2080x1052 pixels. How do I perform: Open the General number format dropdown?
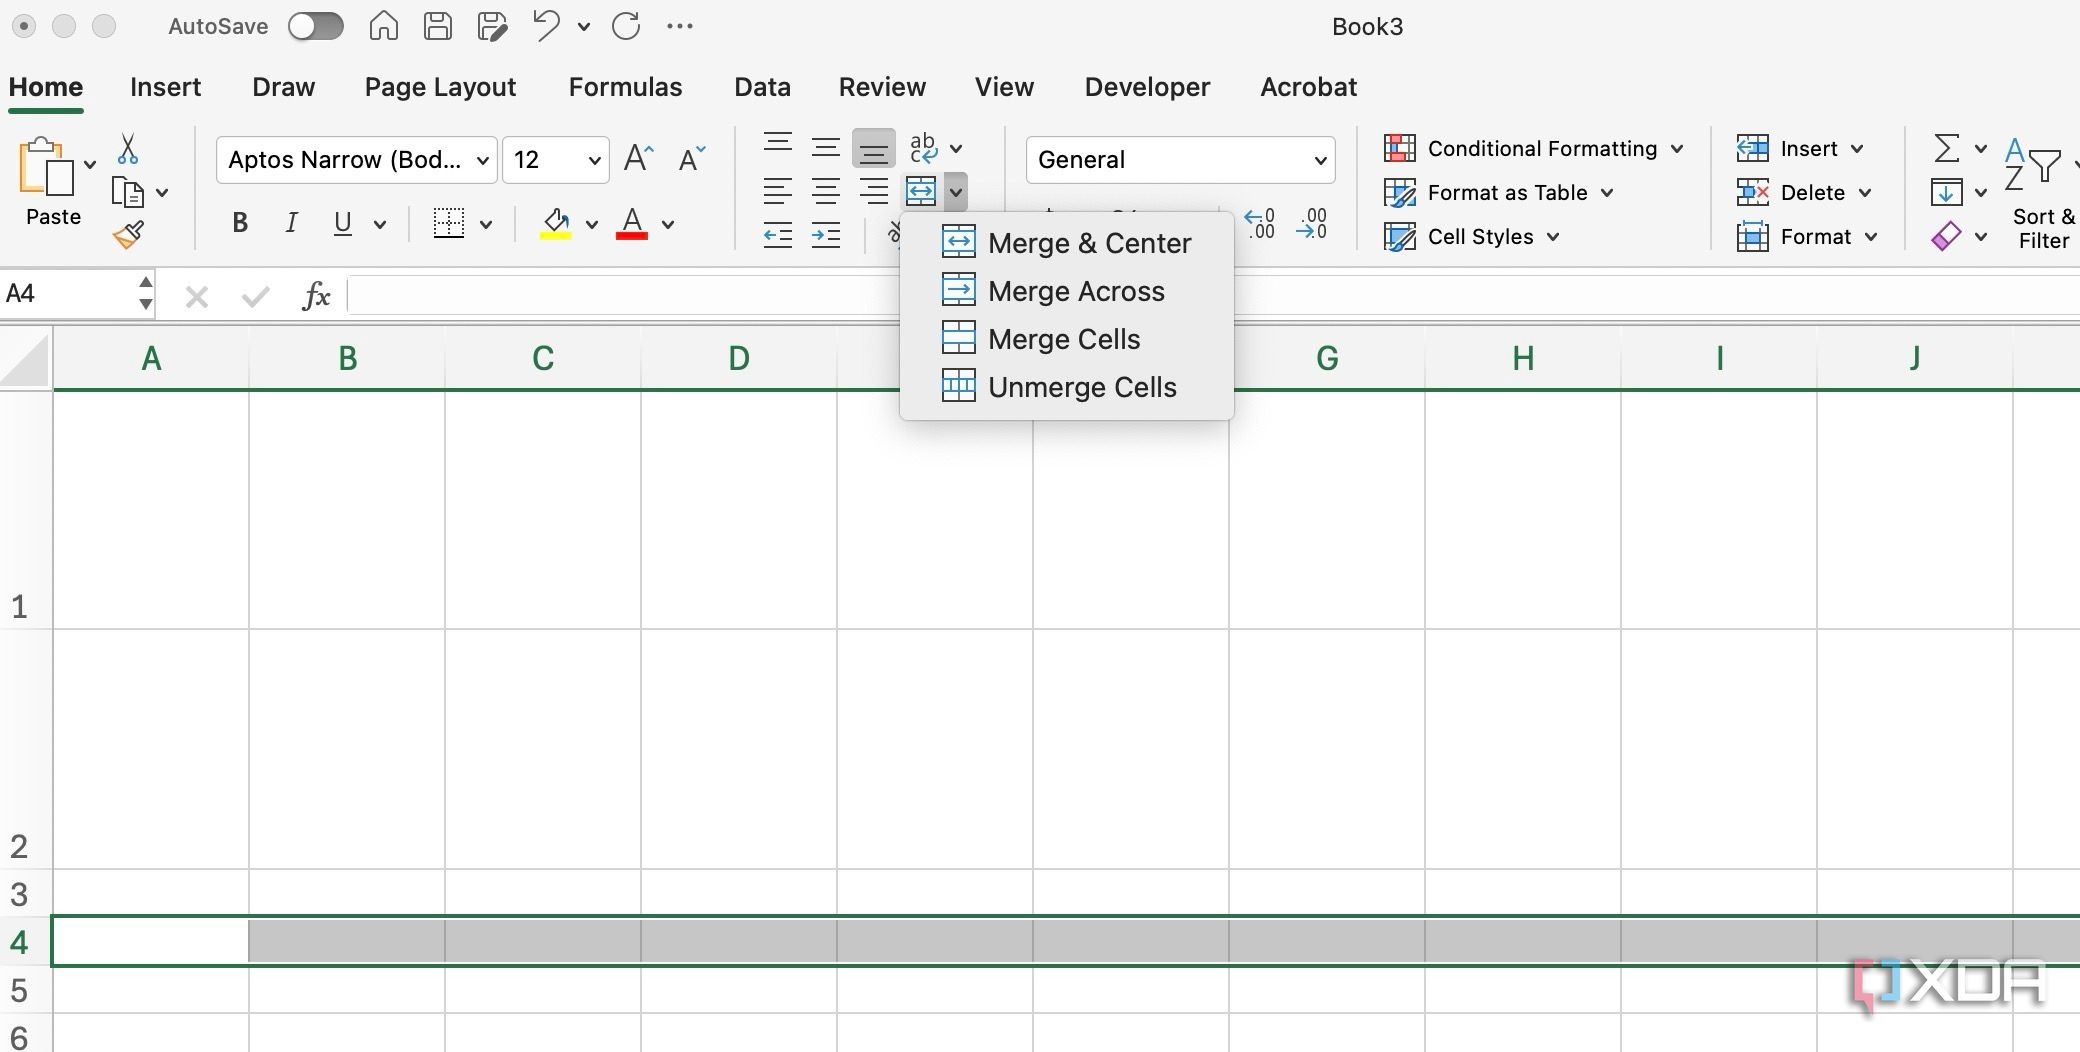[1178, 160]
